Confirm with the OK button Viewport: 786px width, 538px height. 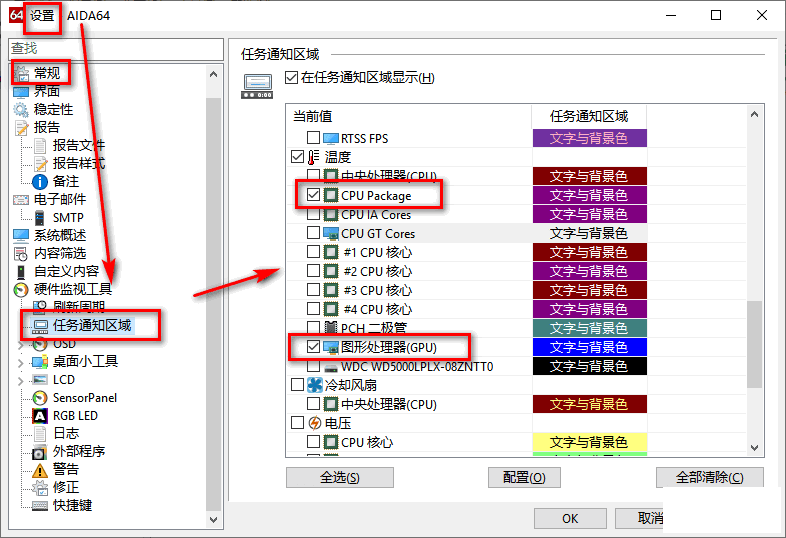pos(570,518)
